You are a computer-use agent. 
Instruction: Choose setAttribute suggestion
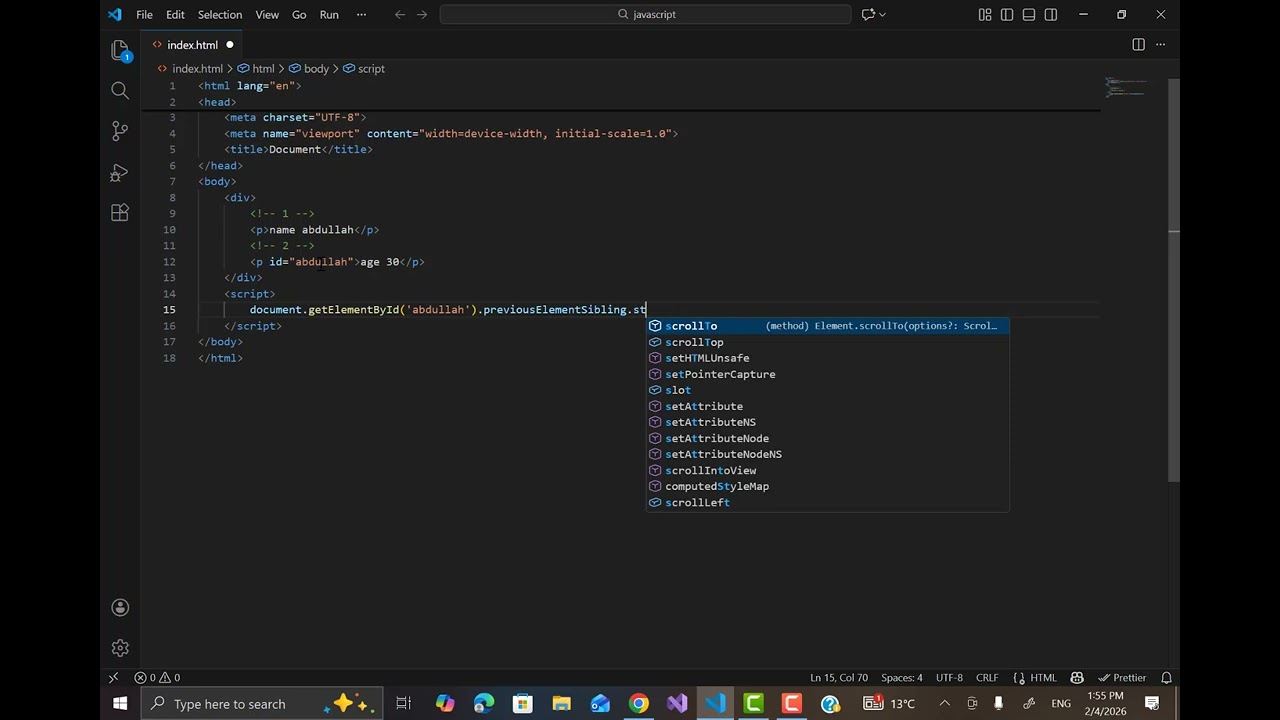click(827, 406)
